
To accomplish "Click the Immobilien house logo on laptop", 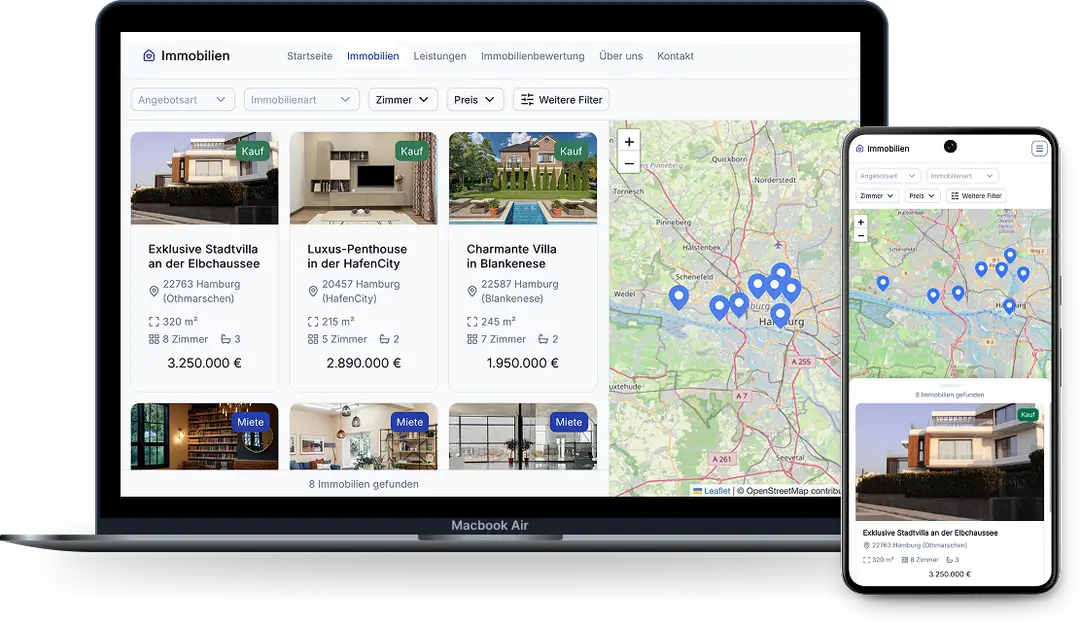I will coord(149,56).
